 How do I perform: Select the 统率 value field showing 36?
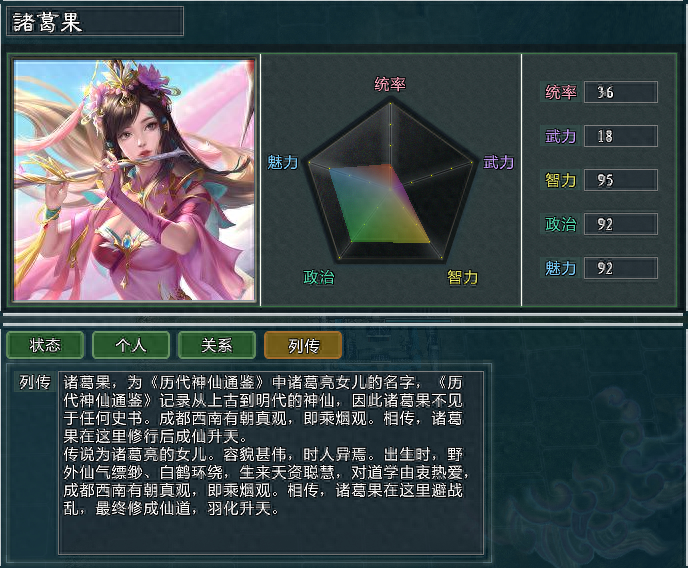pos(620,92)
